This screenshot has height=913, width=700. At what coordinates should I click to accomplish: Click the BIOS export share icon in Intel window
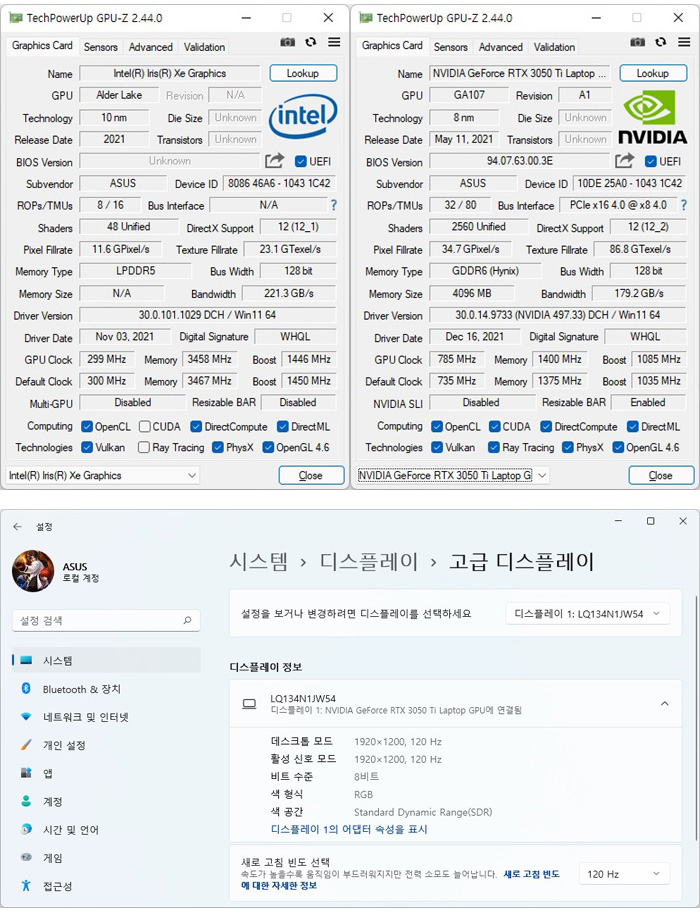click(274, 160)
